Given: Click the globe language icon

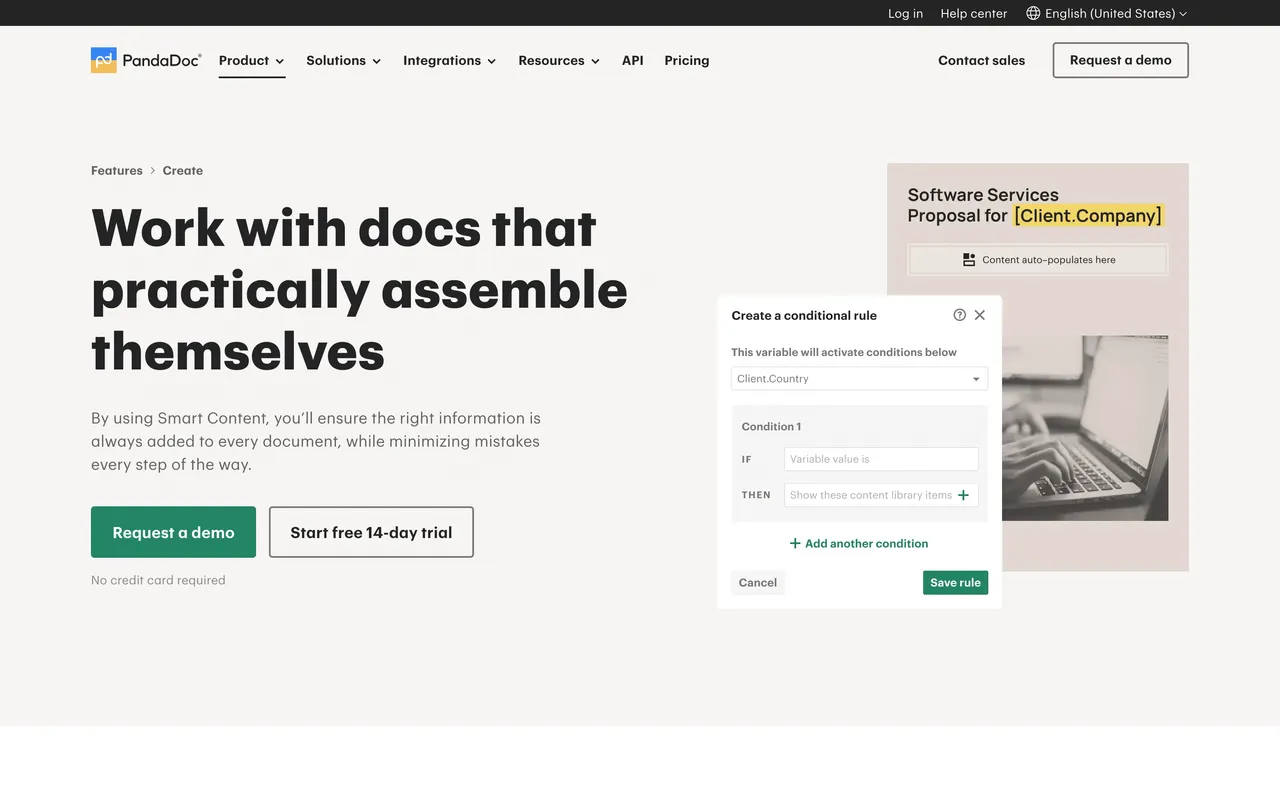Looking at the screenshot, I should click(1033, 13).
